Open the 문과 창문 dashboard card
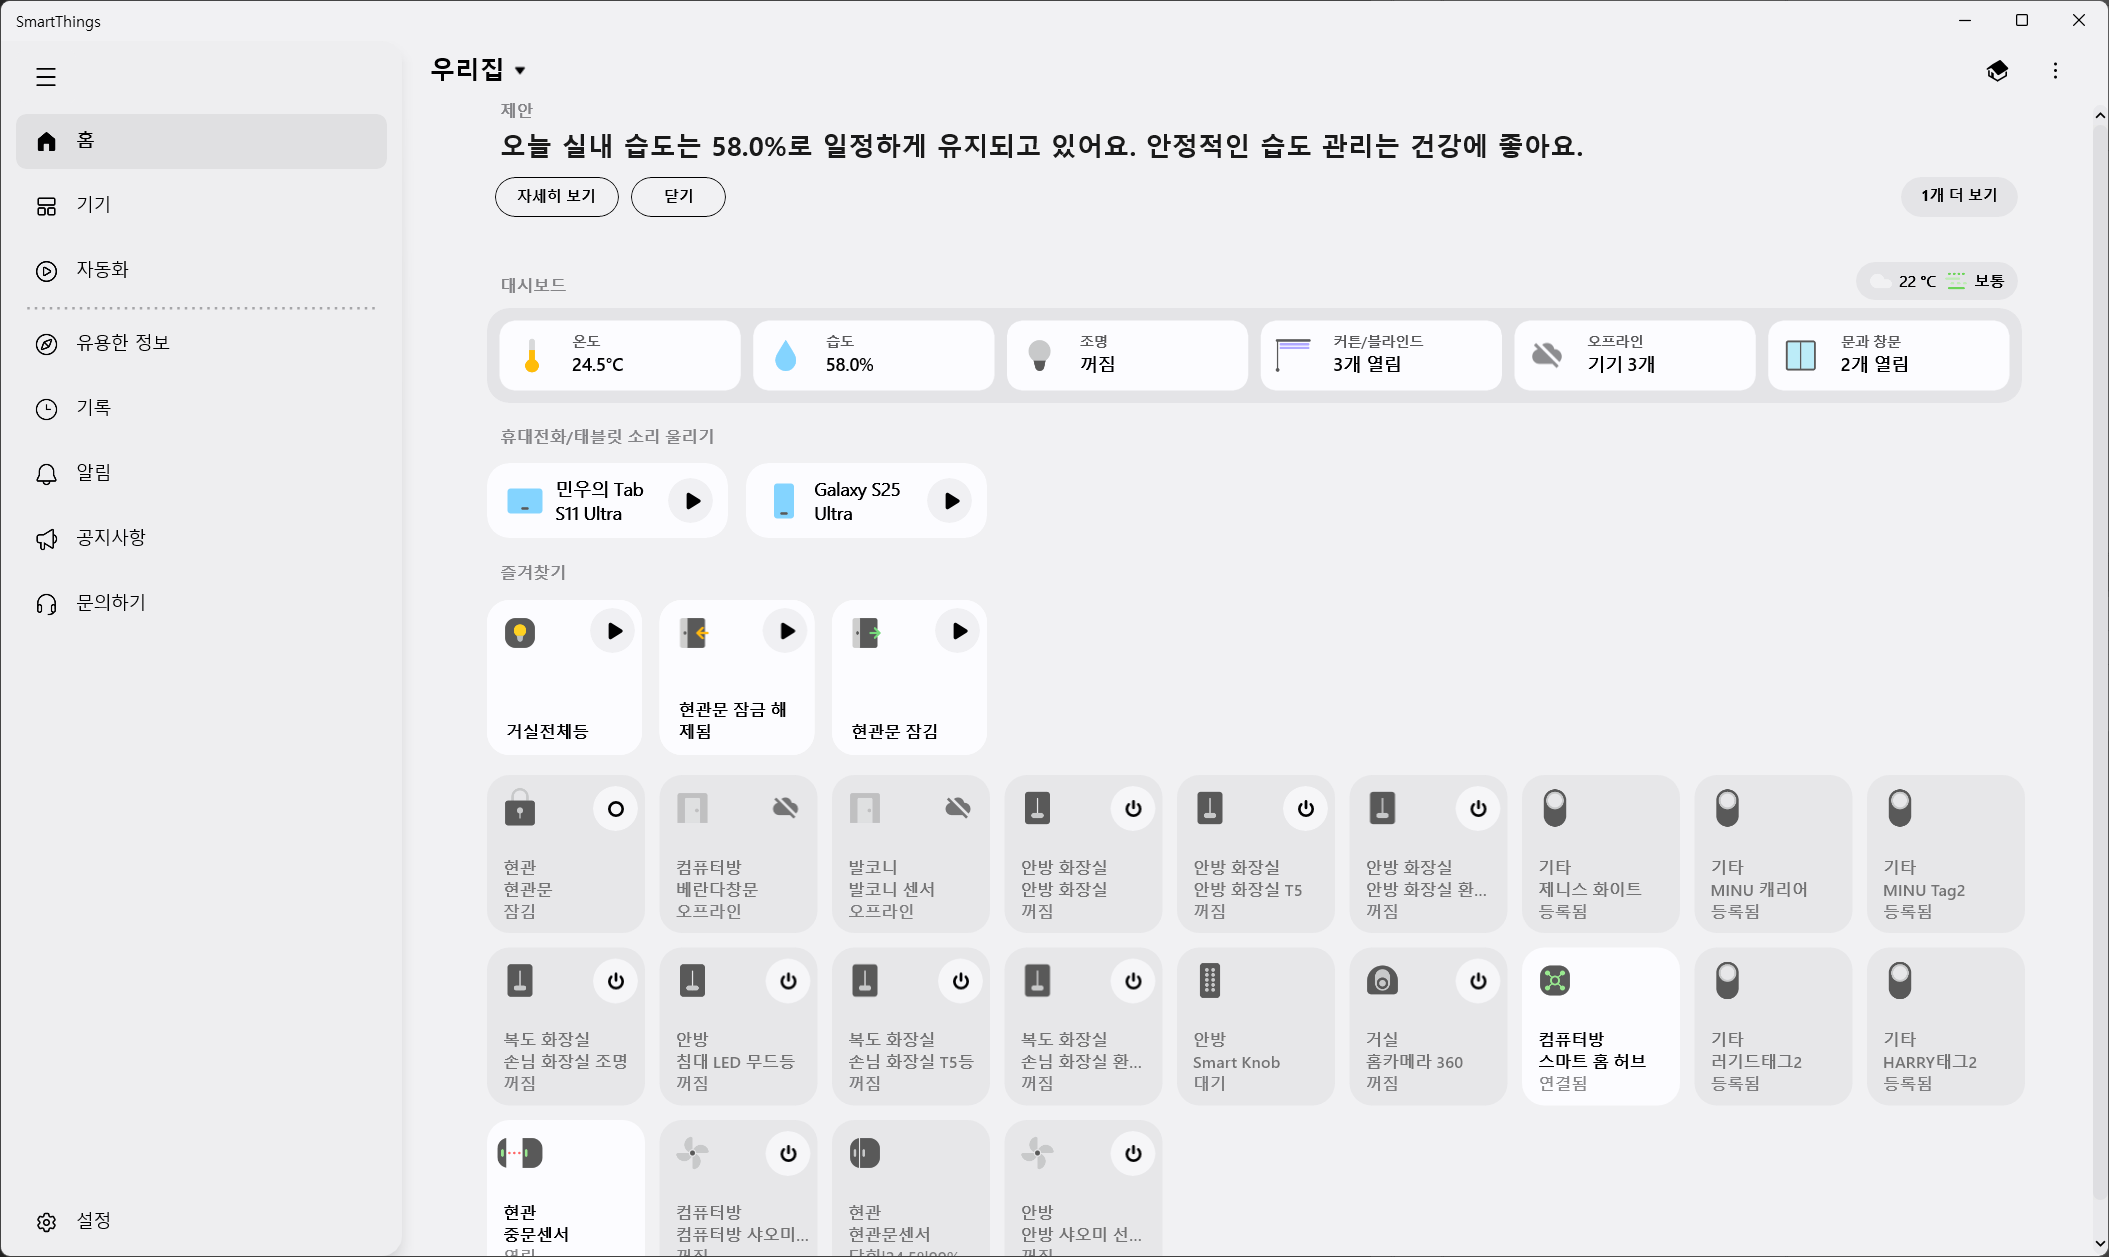This screenshot has height=1257, width=2109. click(1888, 355)
